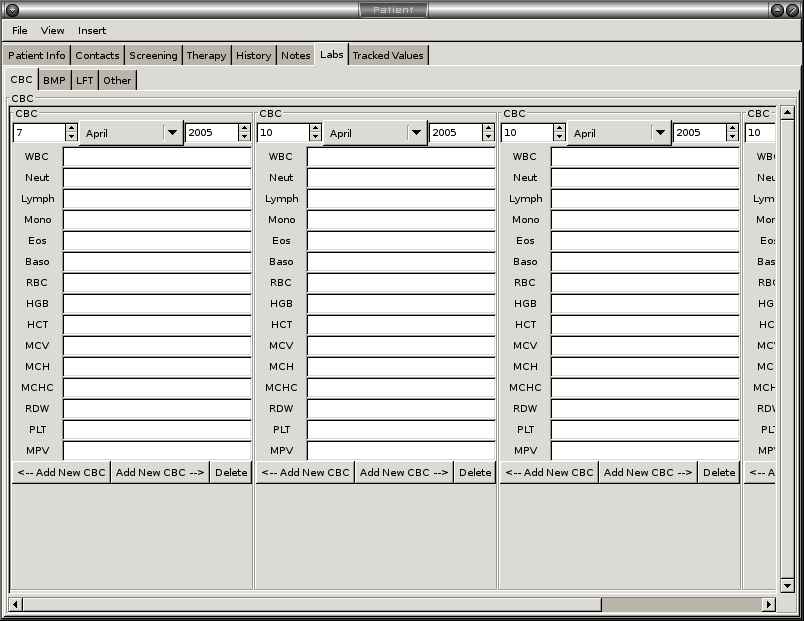Click the horizontal scrollbar left arrow
804x621 pixels.
click(15, 604)
